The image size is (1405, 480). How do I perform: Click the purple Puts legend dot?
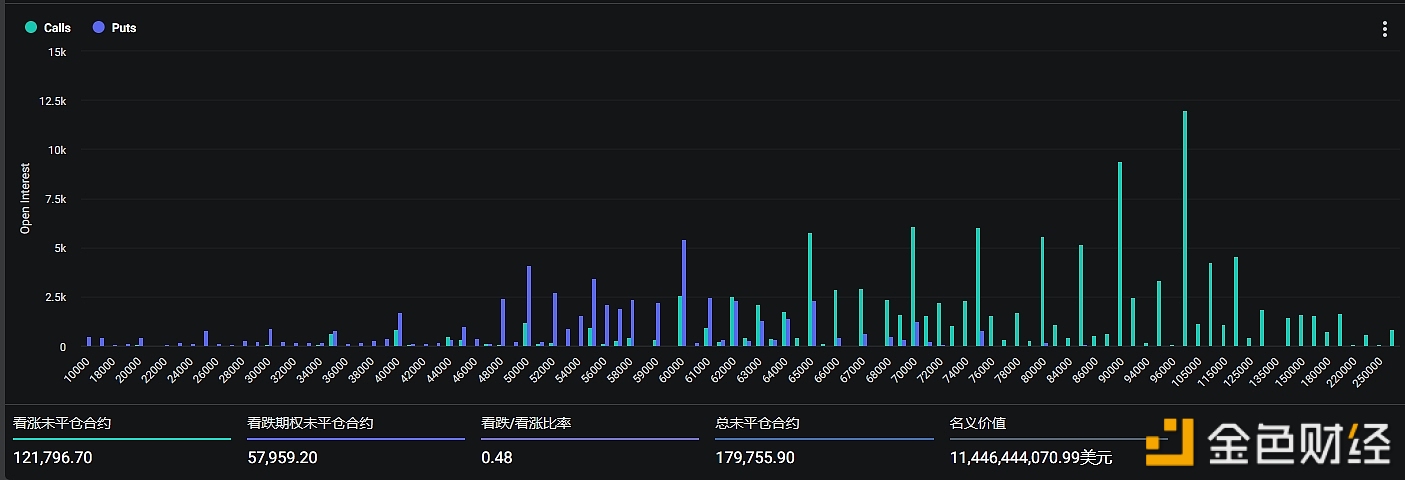pyautogui.click(x=98, y=28)
